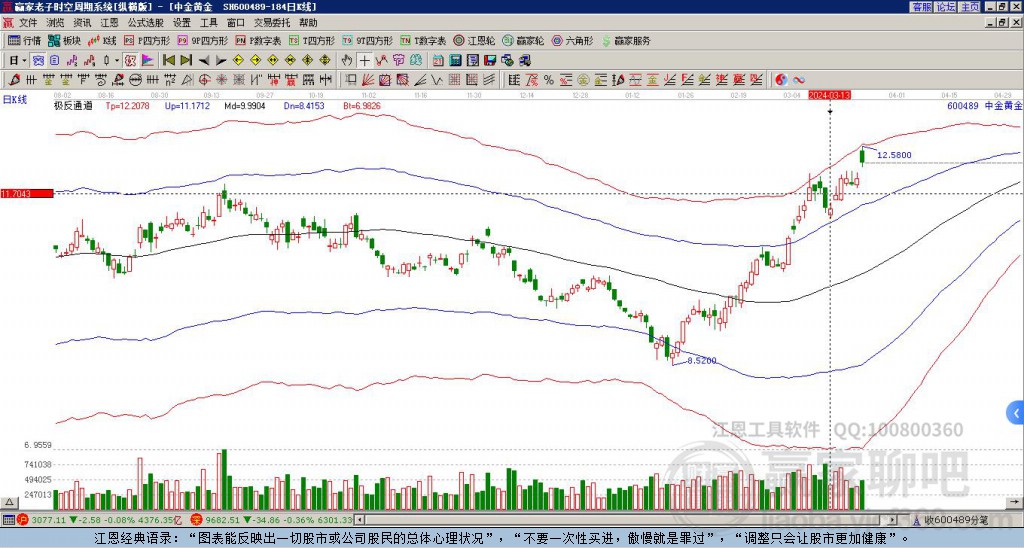Jump to the first bar using the skip-to-start arrow
This screenshot has width=1024, height=548.
[168, 61]
